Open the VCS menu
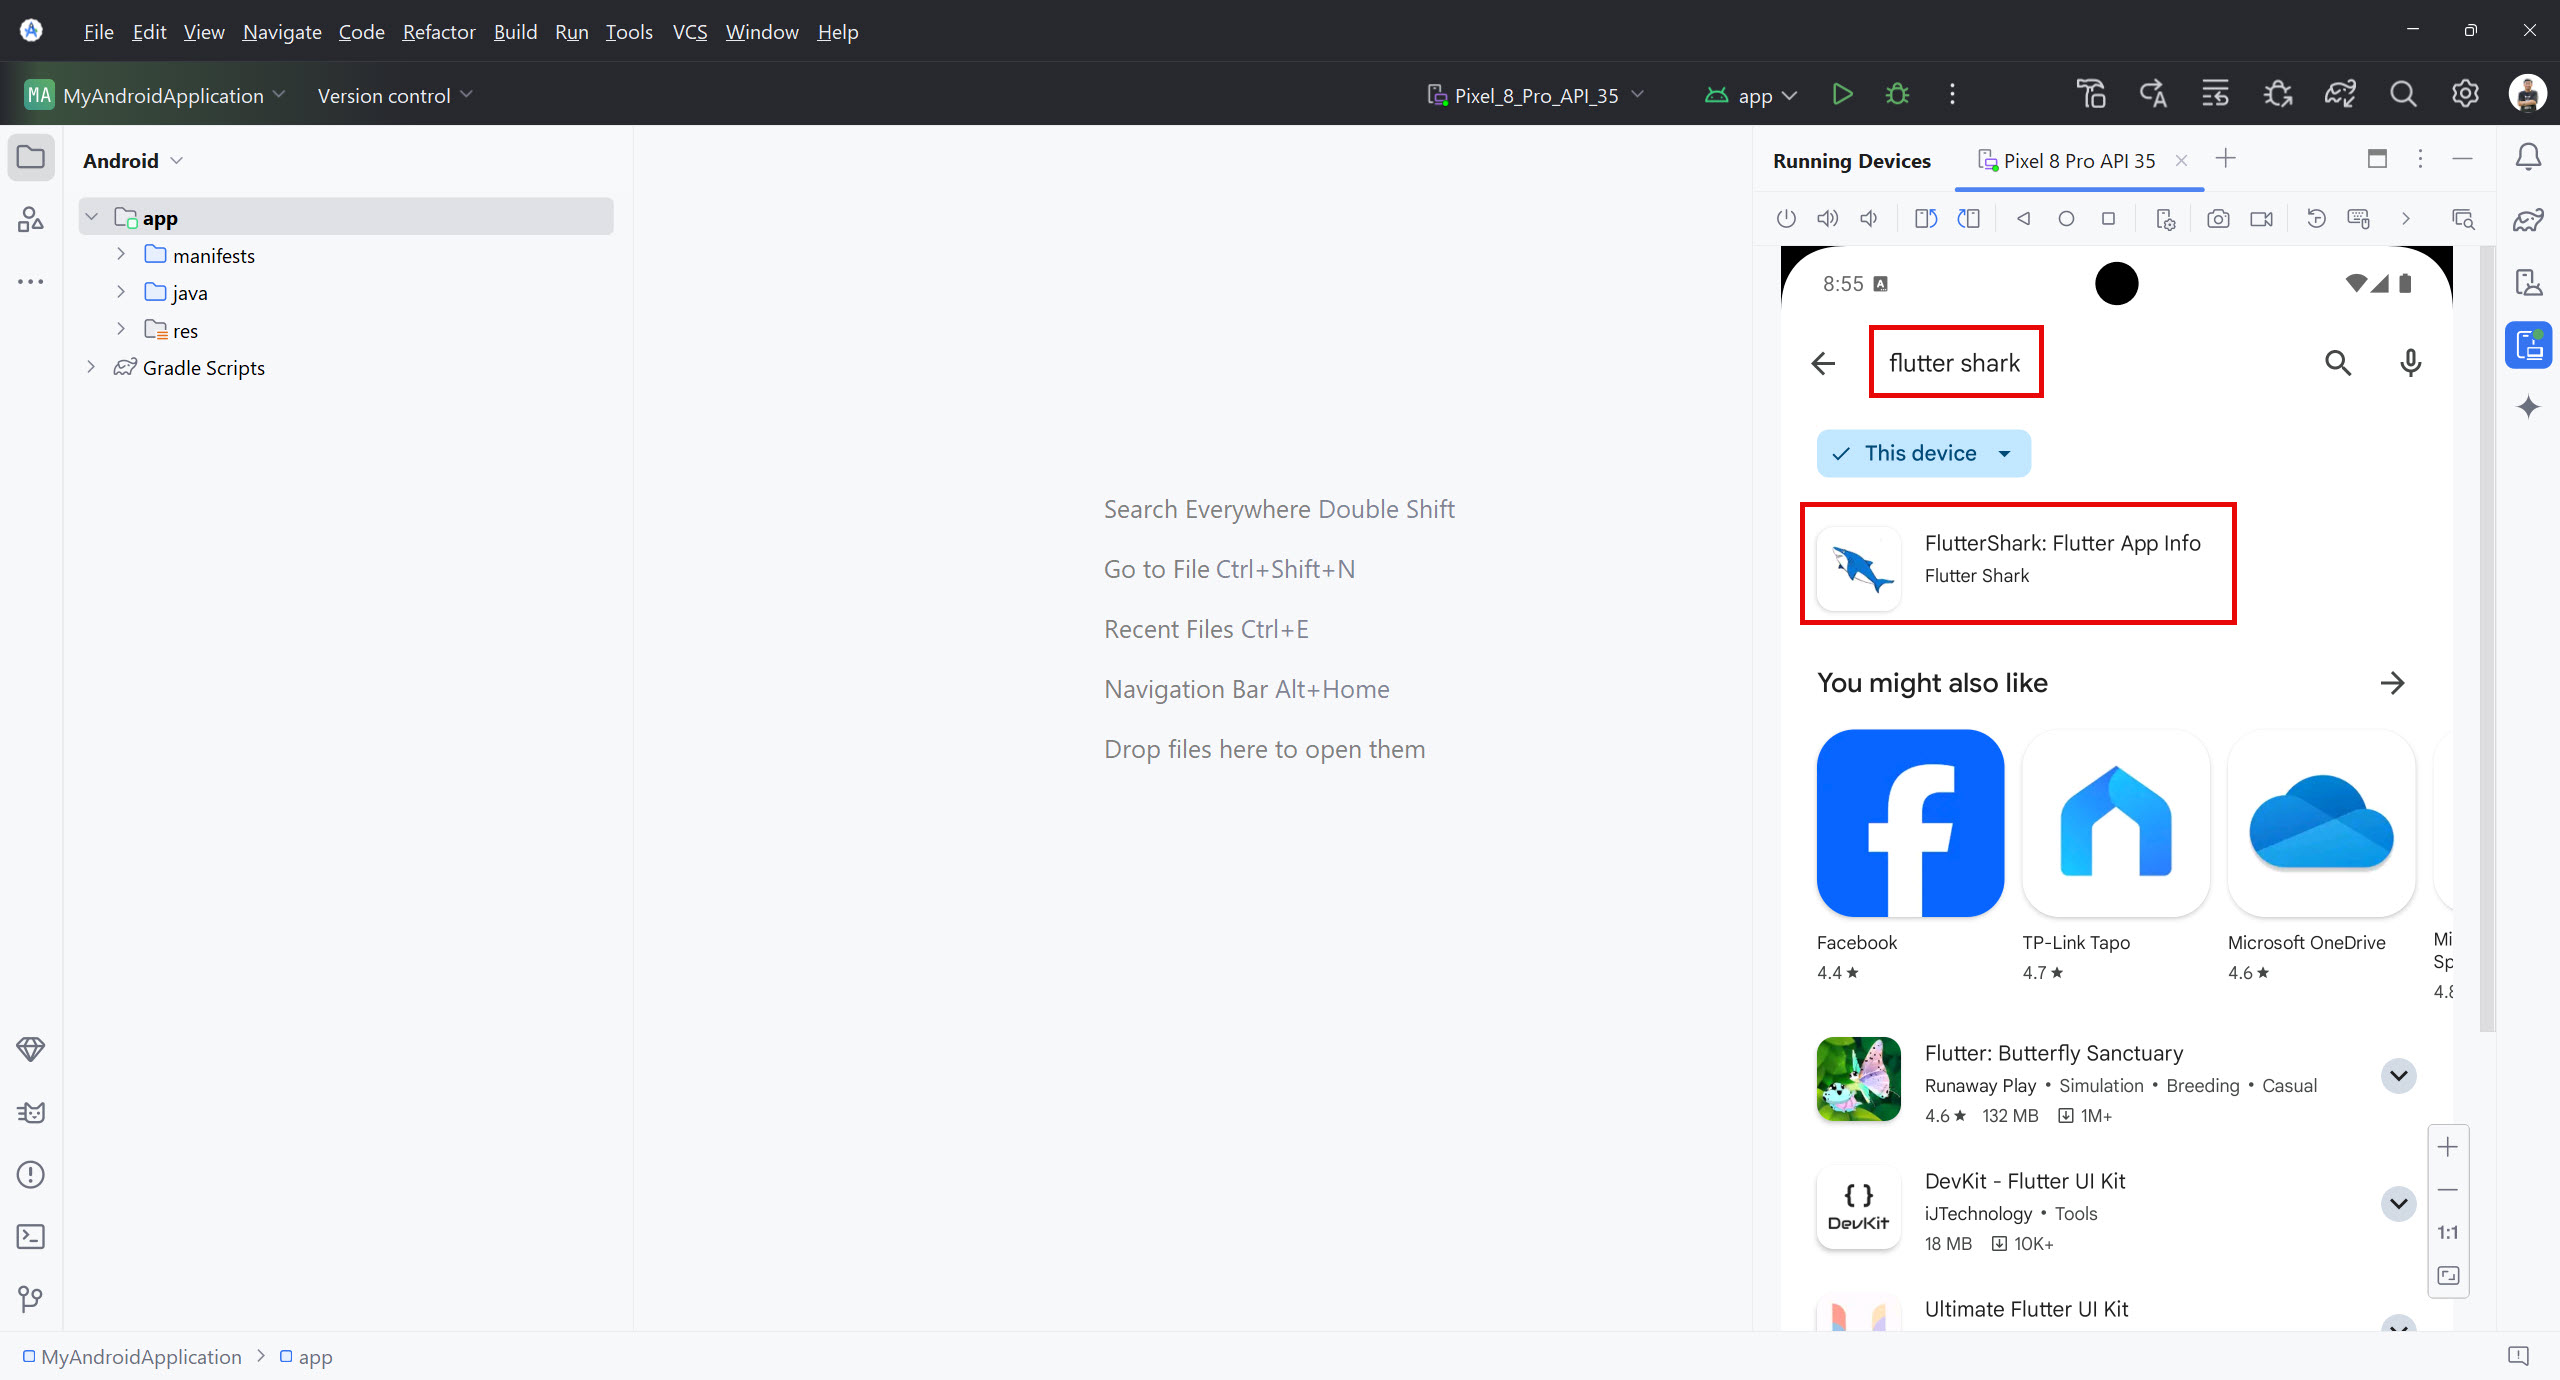Screen dimensions: 2560x1380 click(x=690, y=32)
